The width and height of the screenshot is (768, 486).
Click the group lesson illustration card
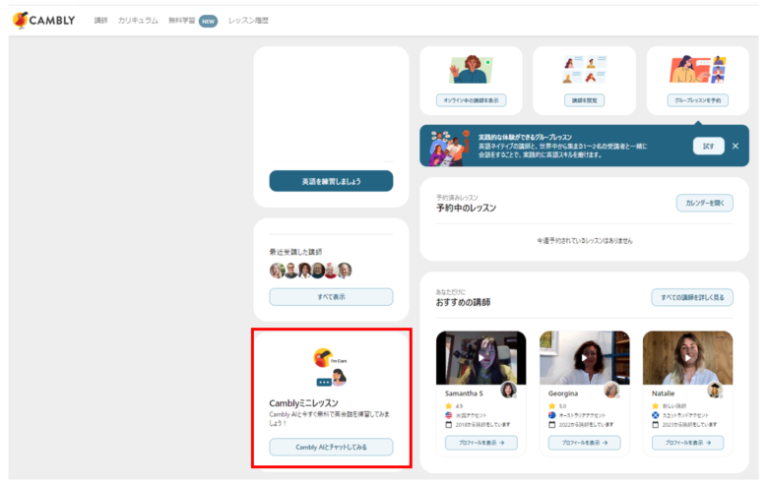click(697, 71)
